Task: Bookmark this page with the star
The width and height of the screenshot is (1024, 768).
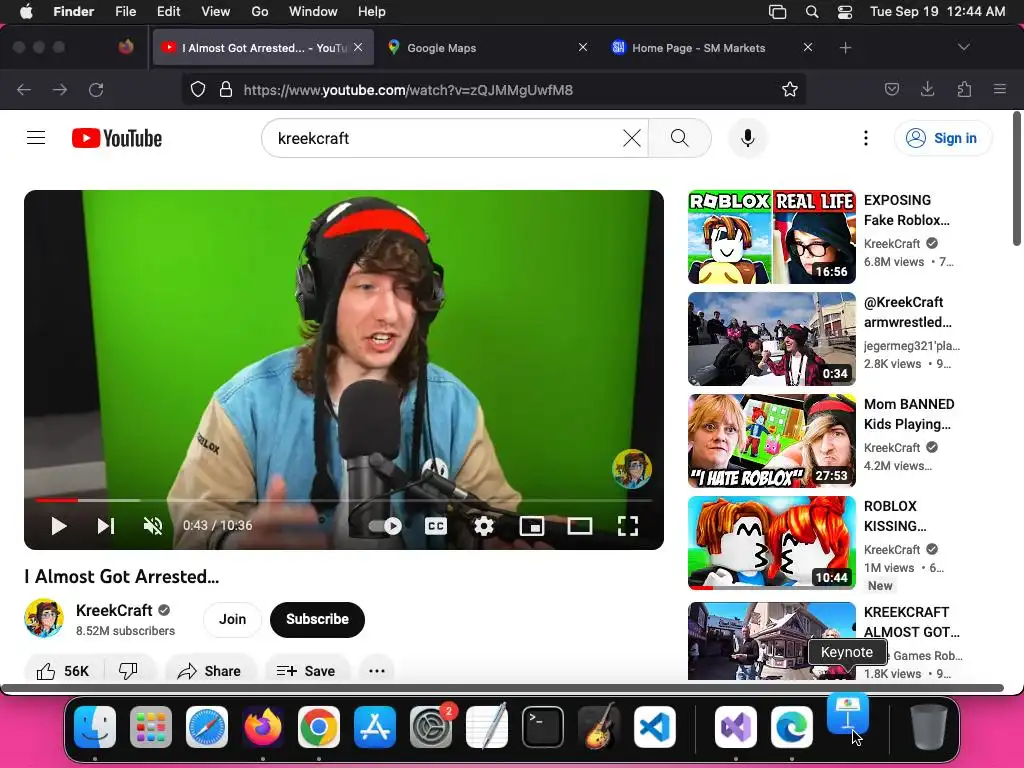Action: click(790, 89)
